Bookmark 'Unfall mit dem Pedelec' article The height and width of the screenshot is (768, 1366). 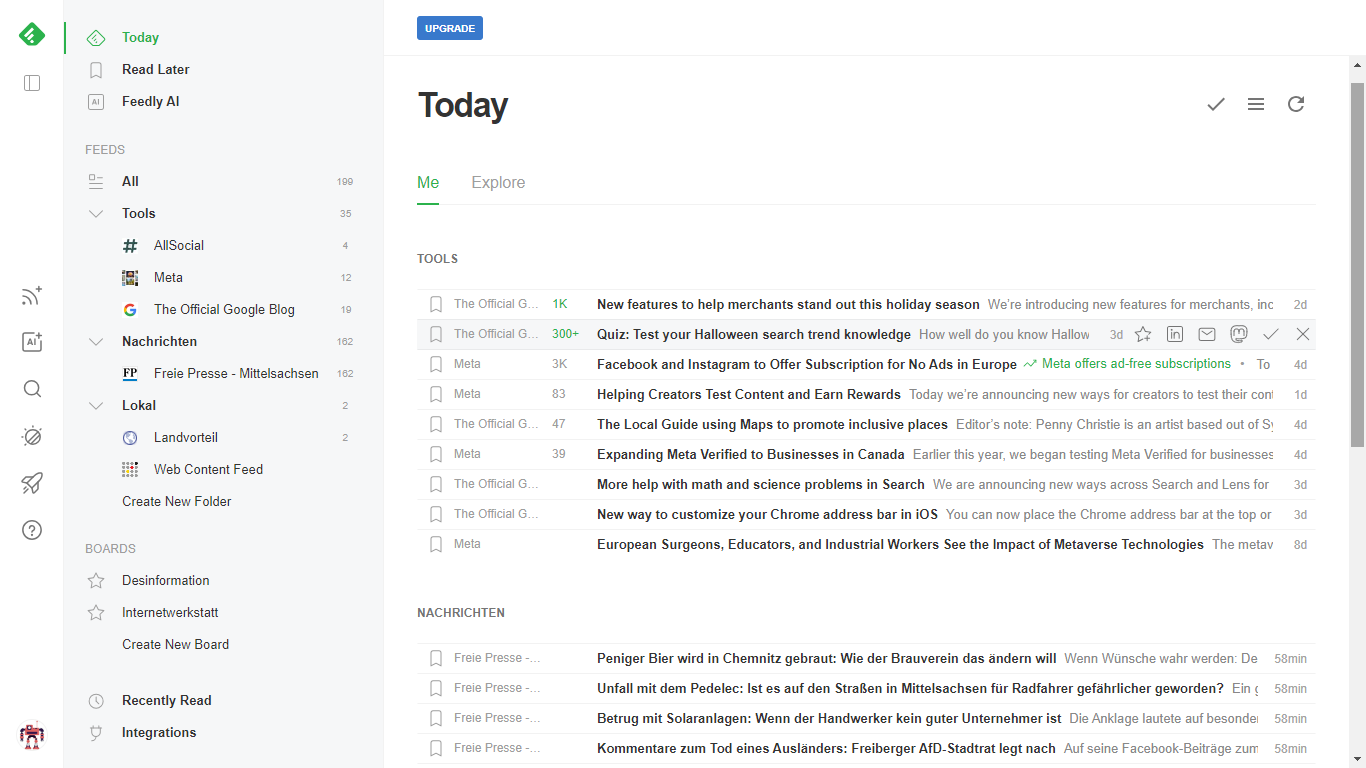(x=436, y=688)
